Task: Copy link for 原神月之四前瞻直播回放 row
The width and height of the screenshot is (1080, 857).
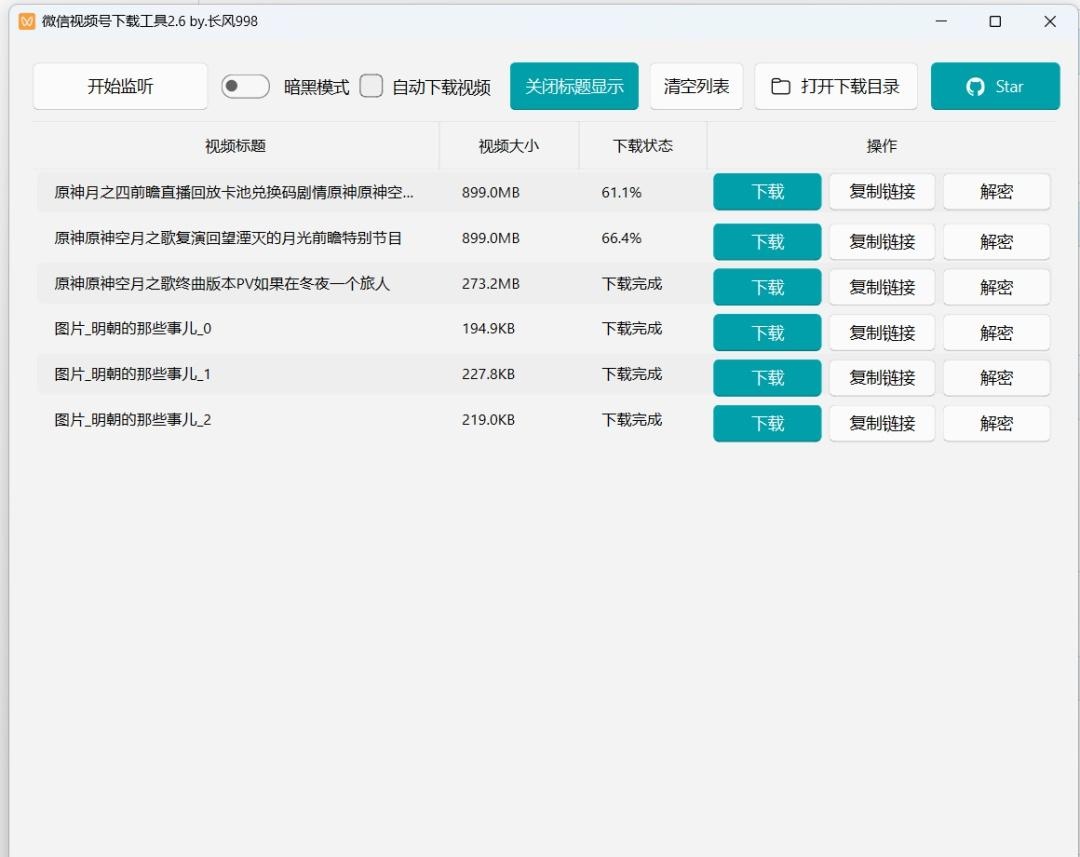Action: pyautogui.click(x=882, y=192)
